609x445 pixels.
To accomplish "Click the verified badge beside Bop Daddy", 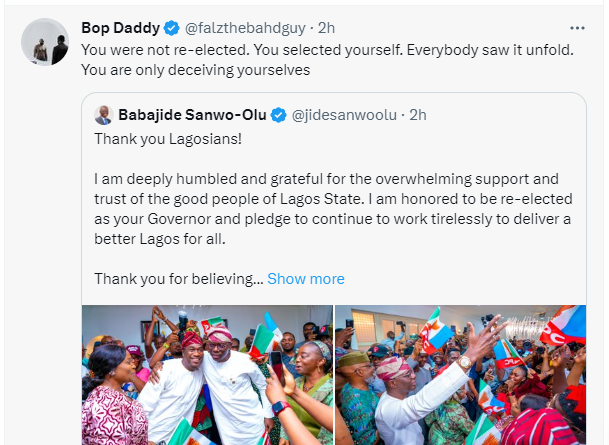I will point(168,28).
